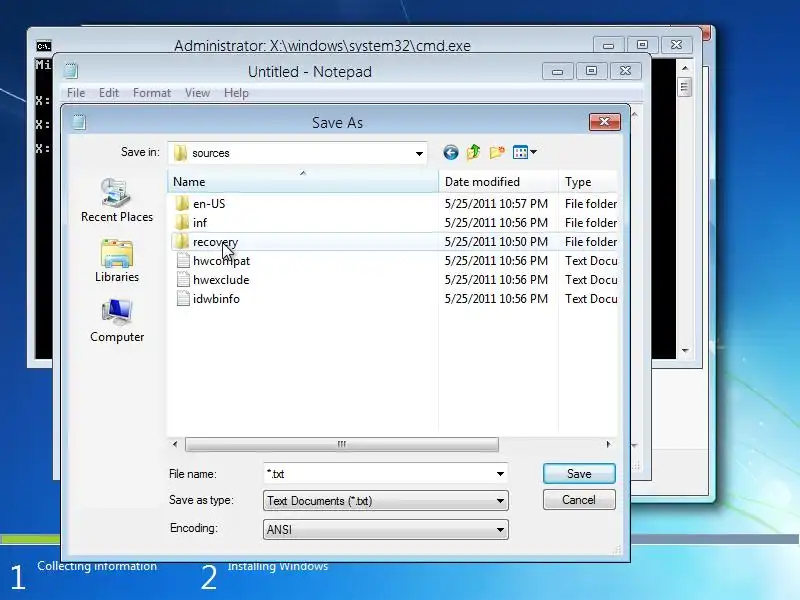This screenshot has height=600, width=800.
Task: Go up one folder level
Action: point(473,152)
